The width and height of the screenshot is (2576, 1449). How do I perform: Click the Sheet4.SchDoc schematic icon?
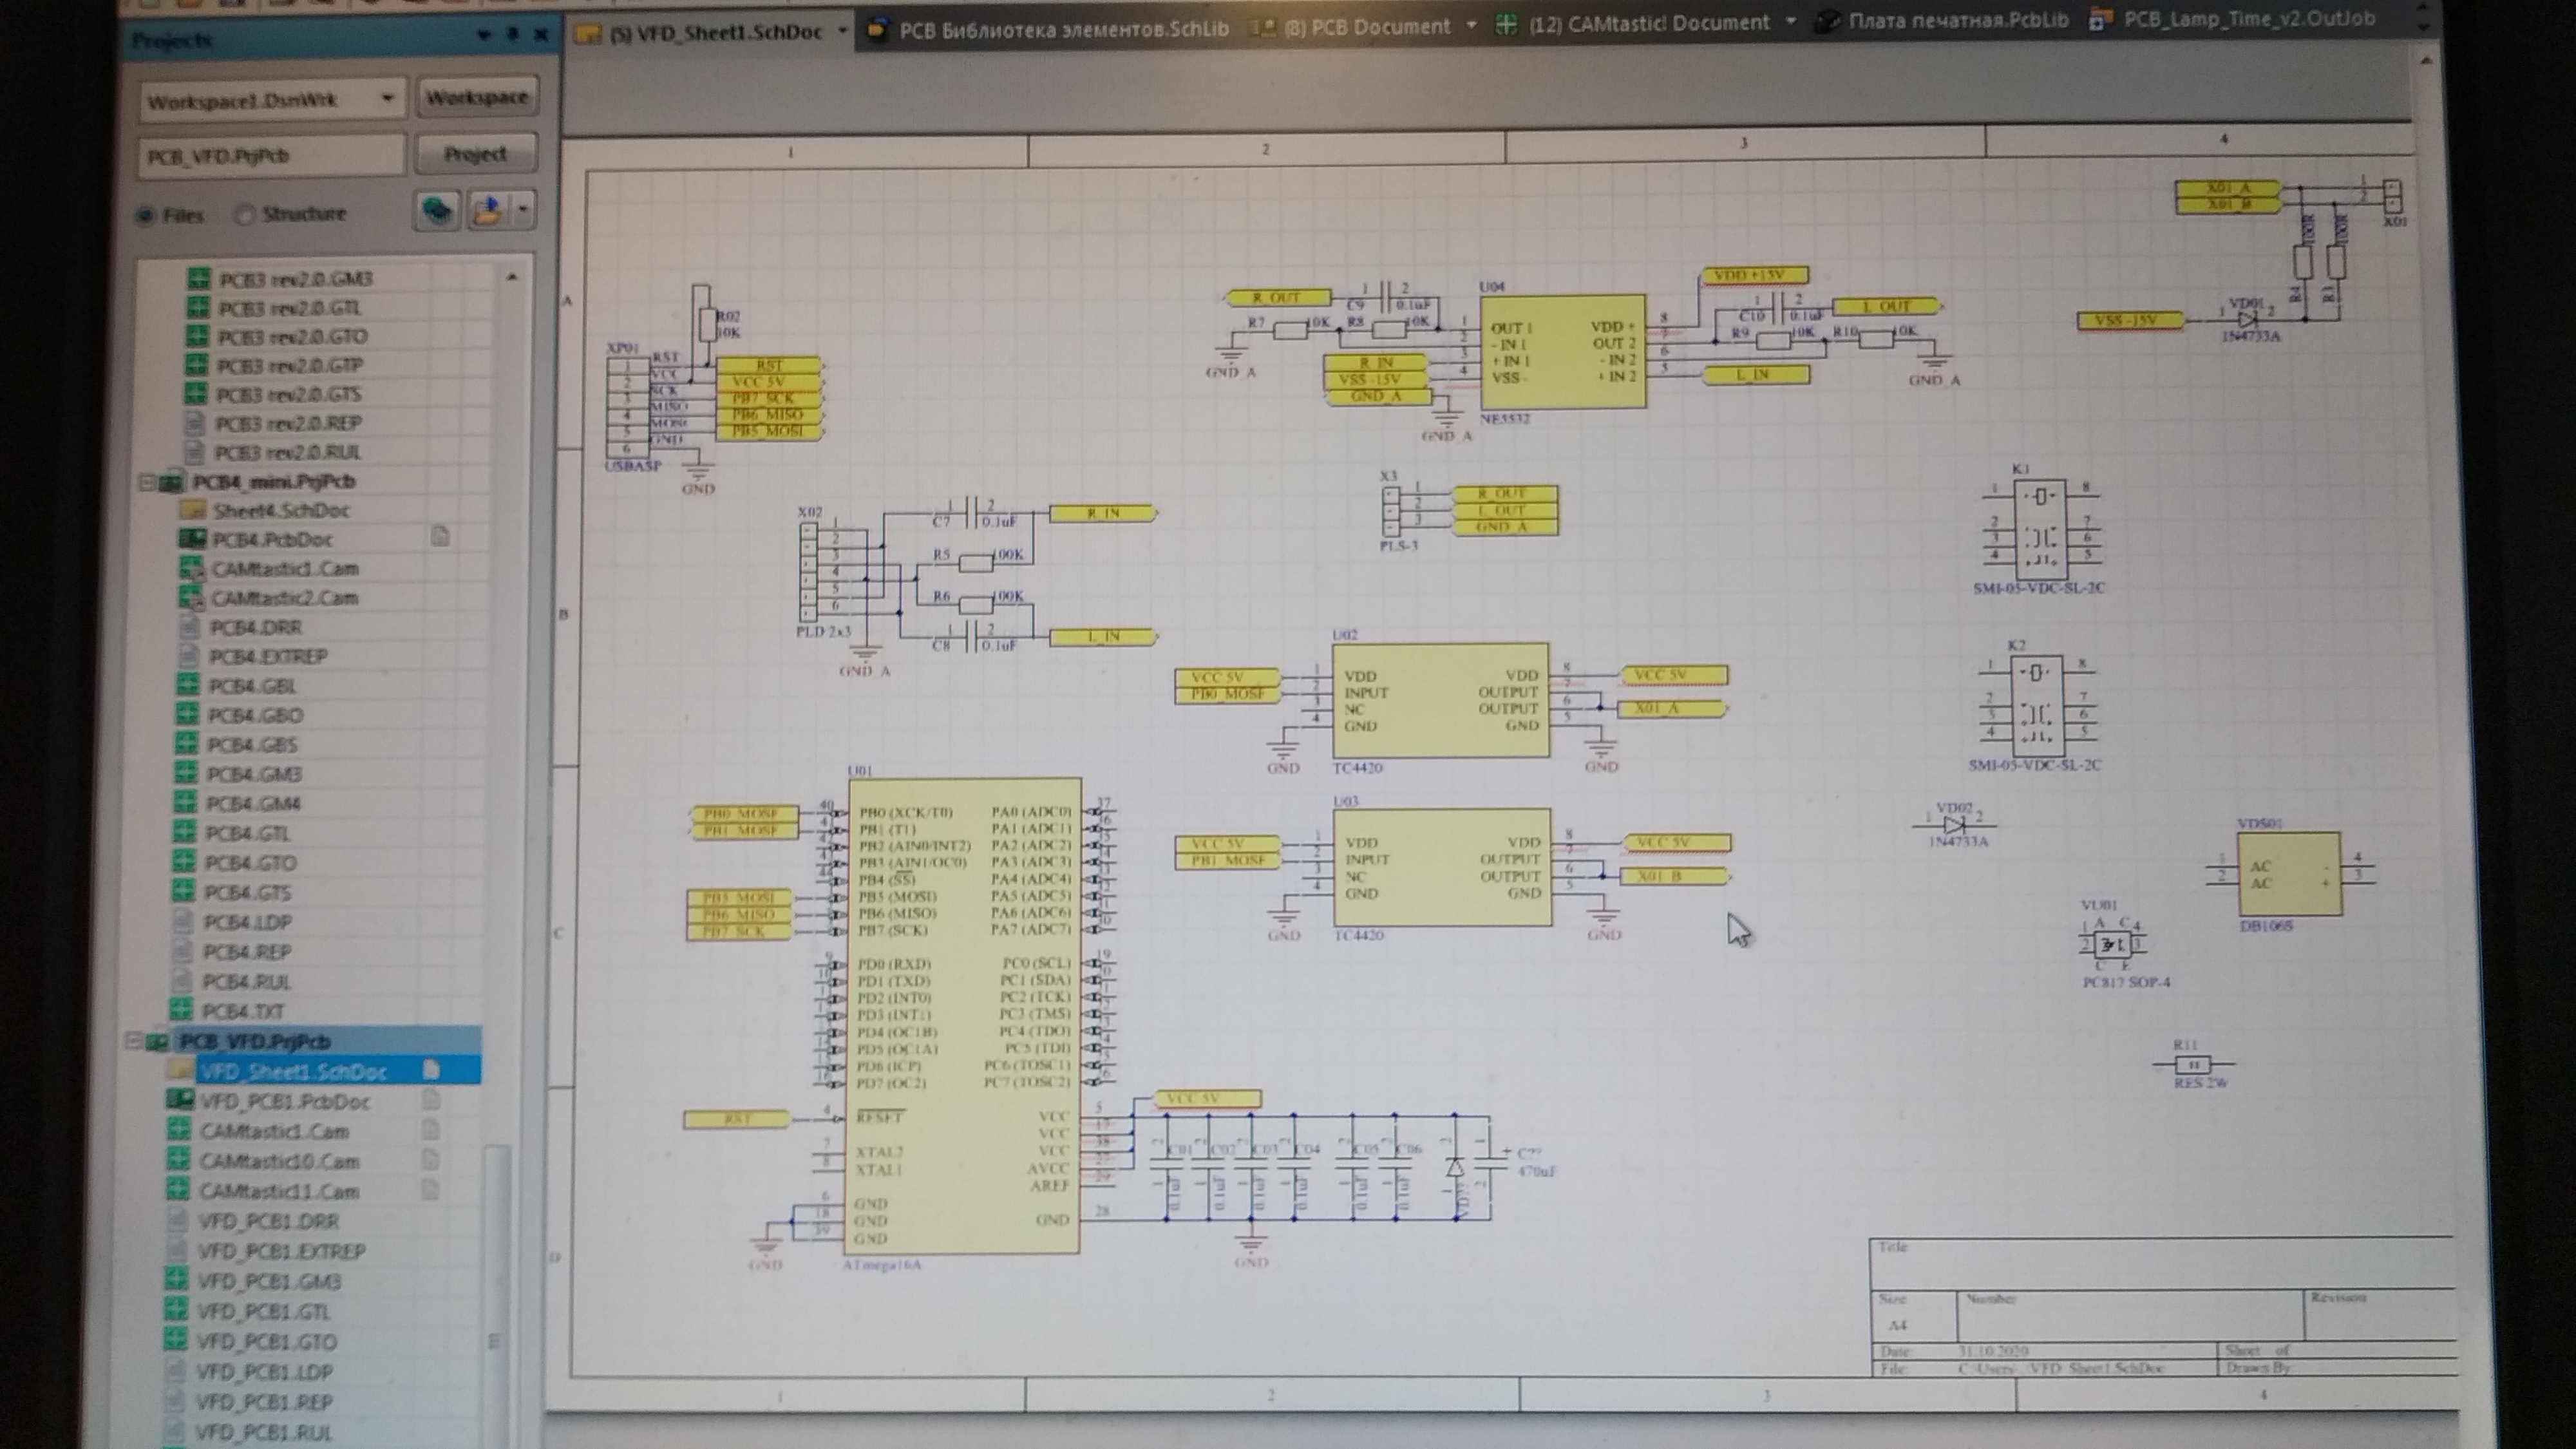[192, 510]
